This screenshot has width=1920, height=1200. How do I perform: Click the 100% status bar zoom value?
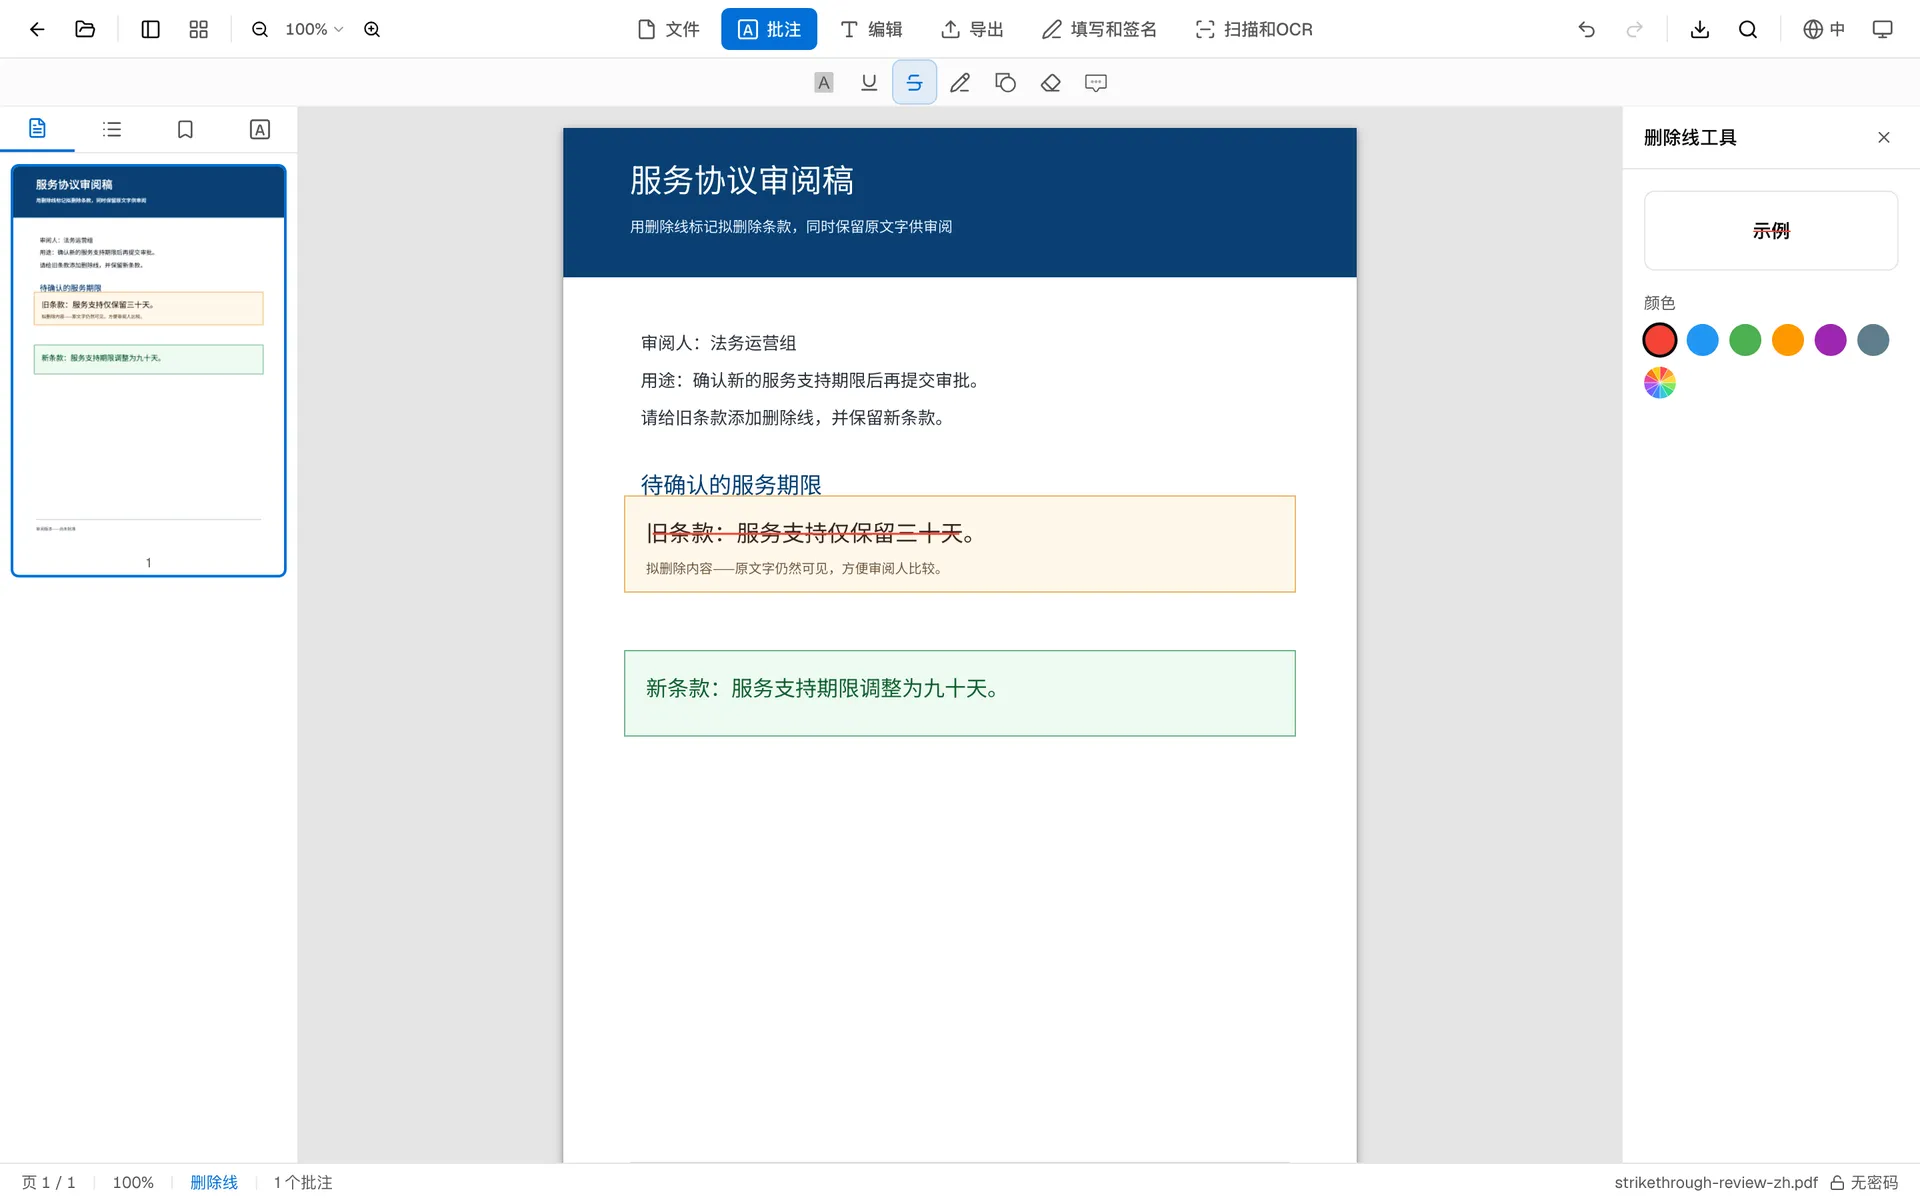pyautogui.click(x=133, y=1182)
